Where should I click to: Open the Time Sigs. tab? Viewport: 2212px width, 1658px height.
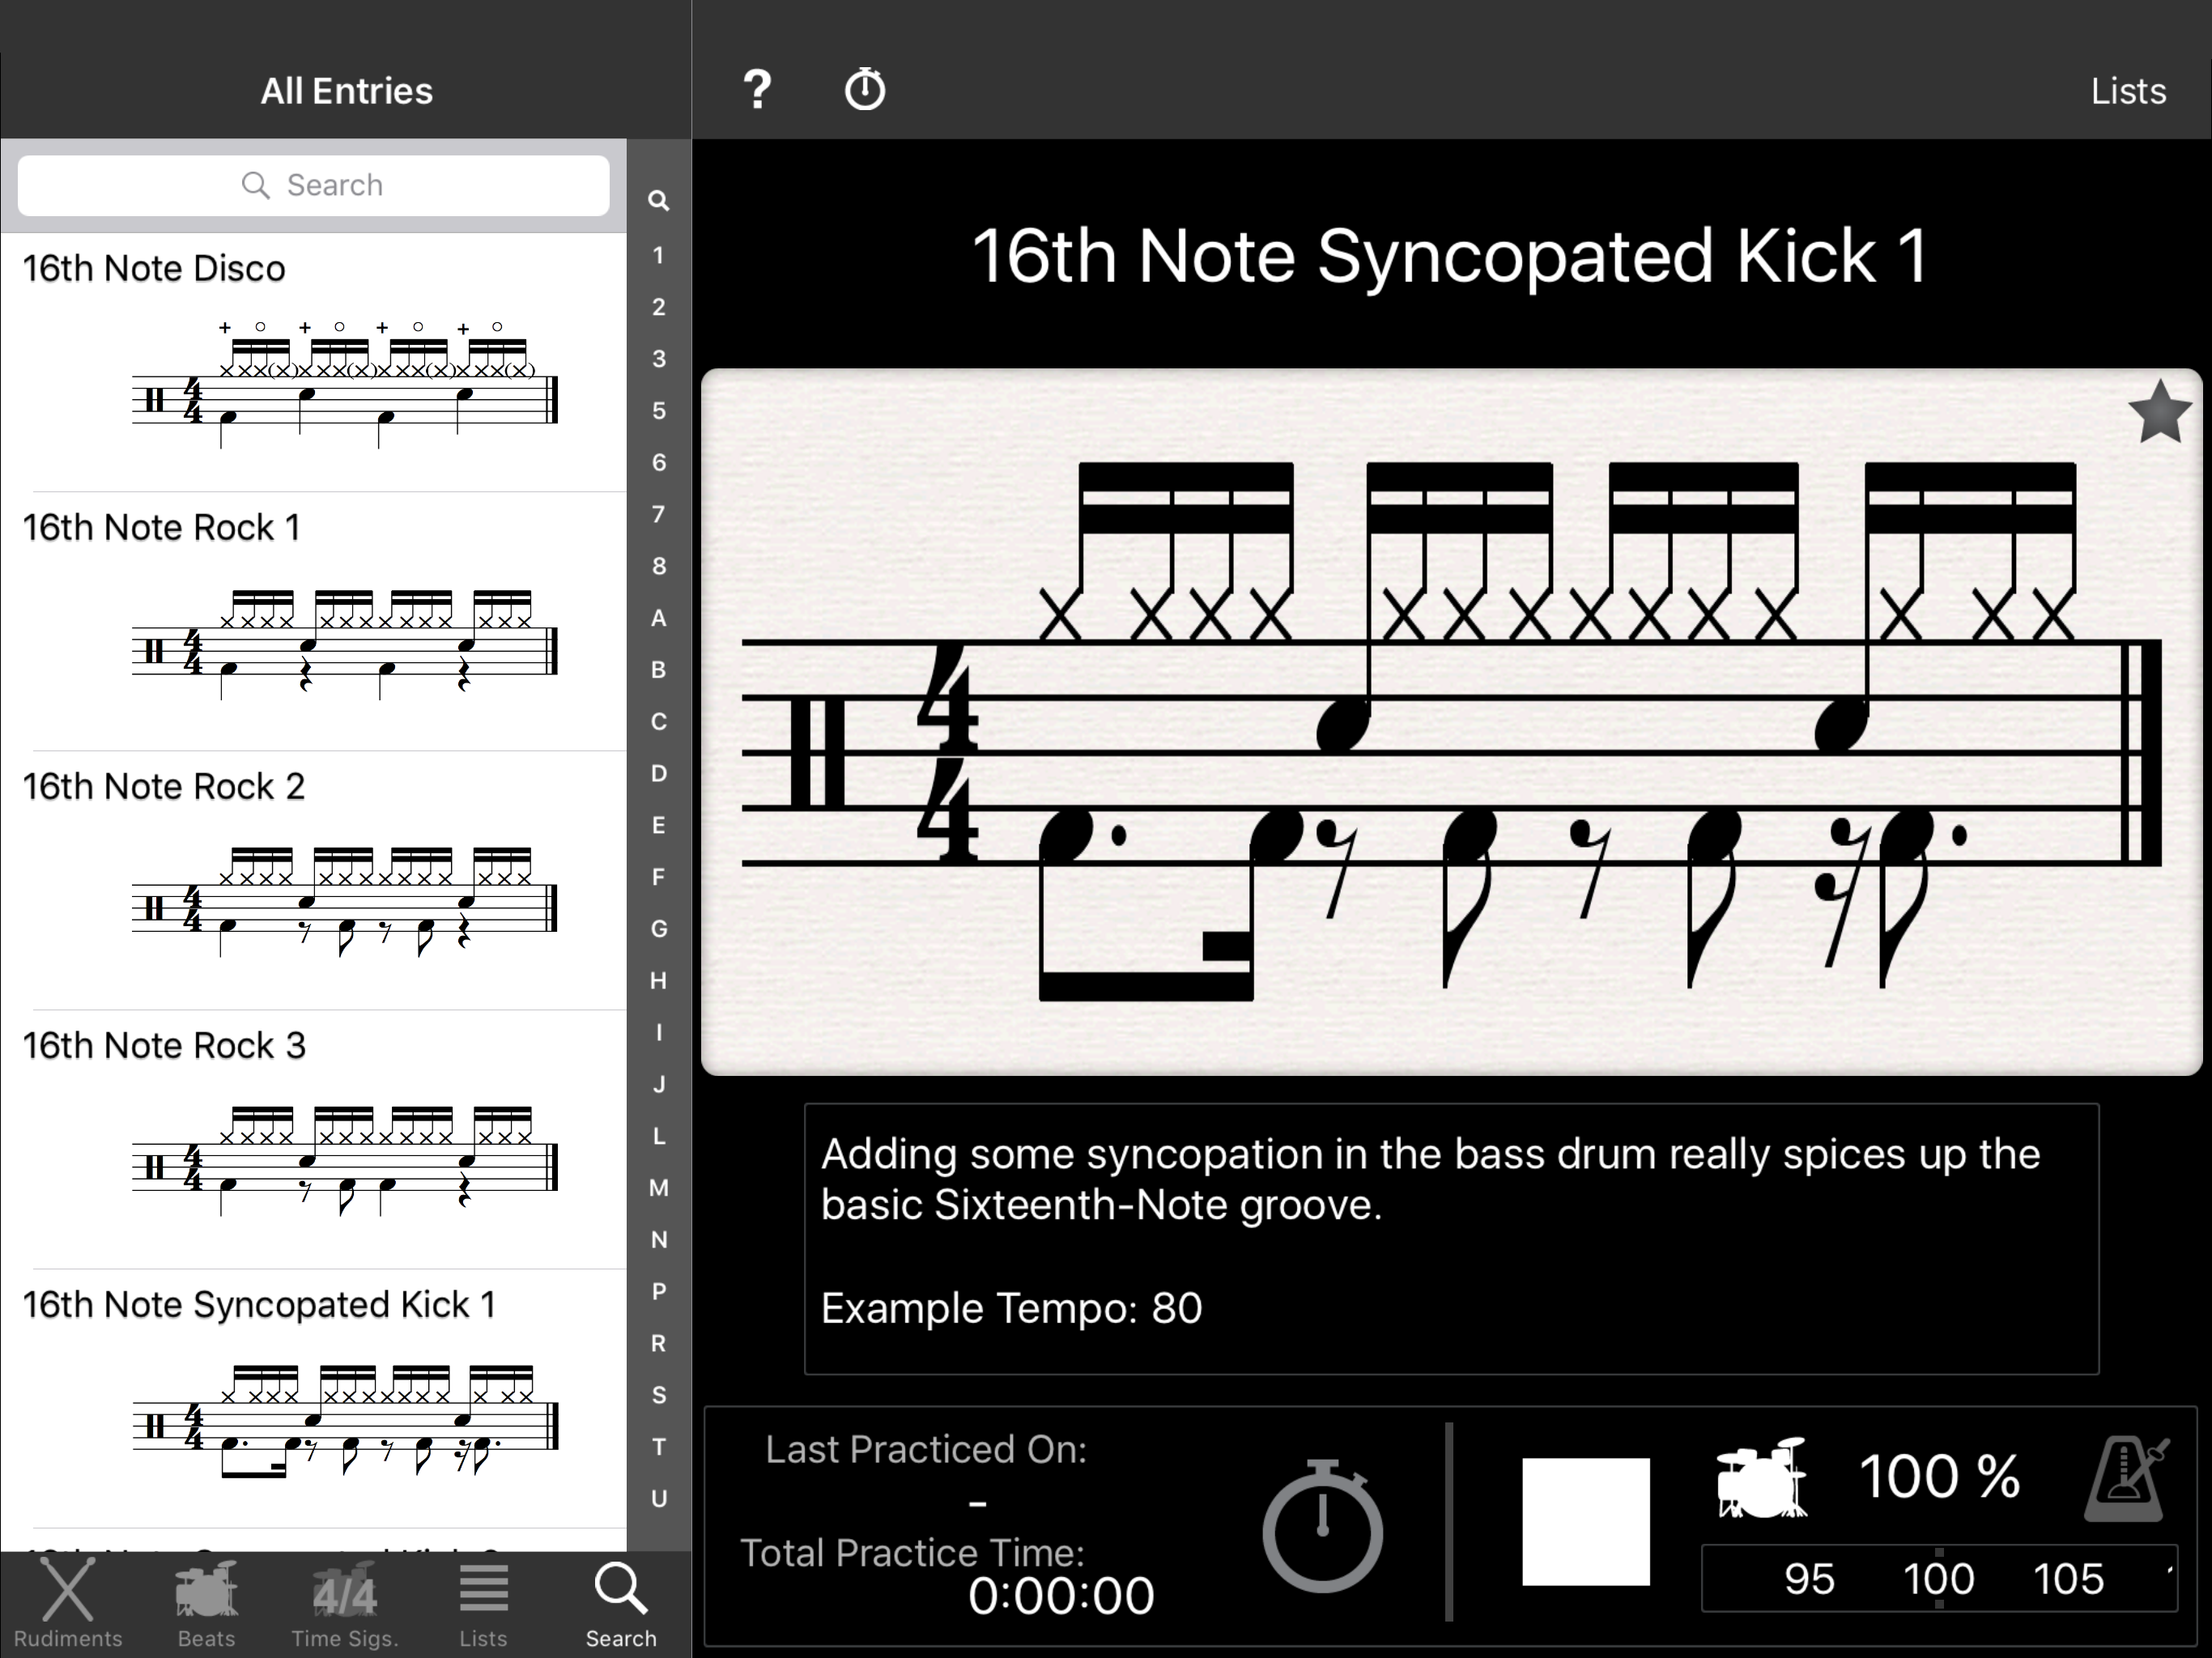click(x=345, y=1603)
